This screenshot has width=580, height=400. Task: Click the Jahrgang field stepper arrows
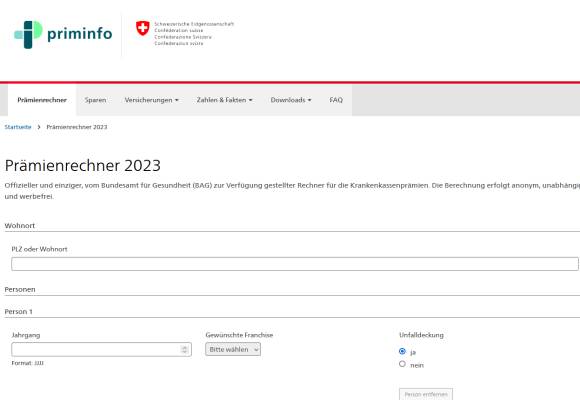[185, 349]
